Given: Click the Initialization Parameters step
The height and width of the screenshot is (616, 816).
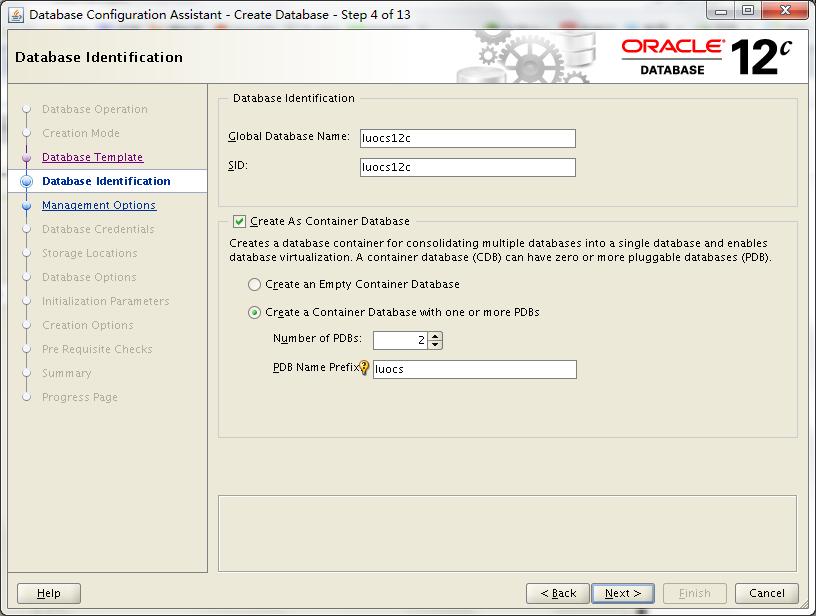Looking at the screenshot, I should coord(106,301).
